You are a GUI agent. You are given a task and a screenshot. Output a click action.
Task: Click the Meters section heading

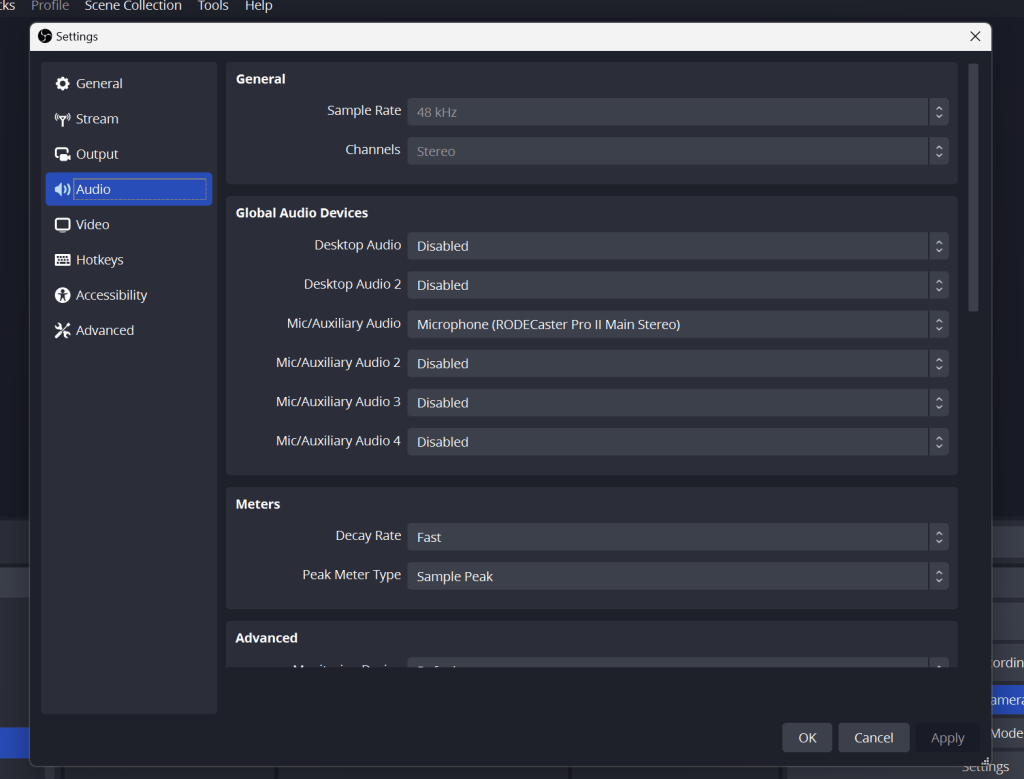(258, 504)
